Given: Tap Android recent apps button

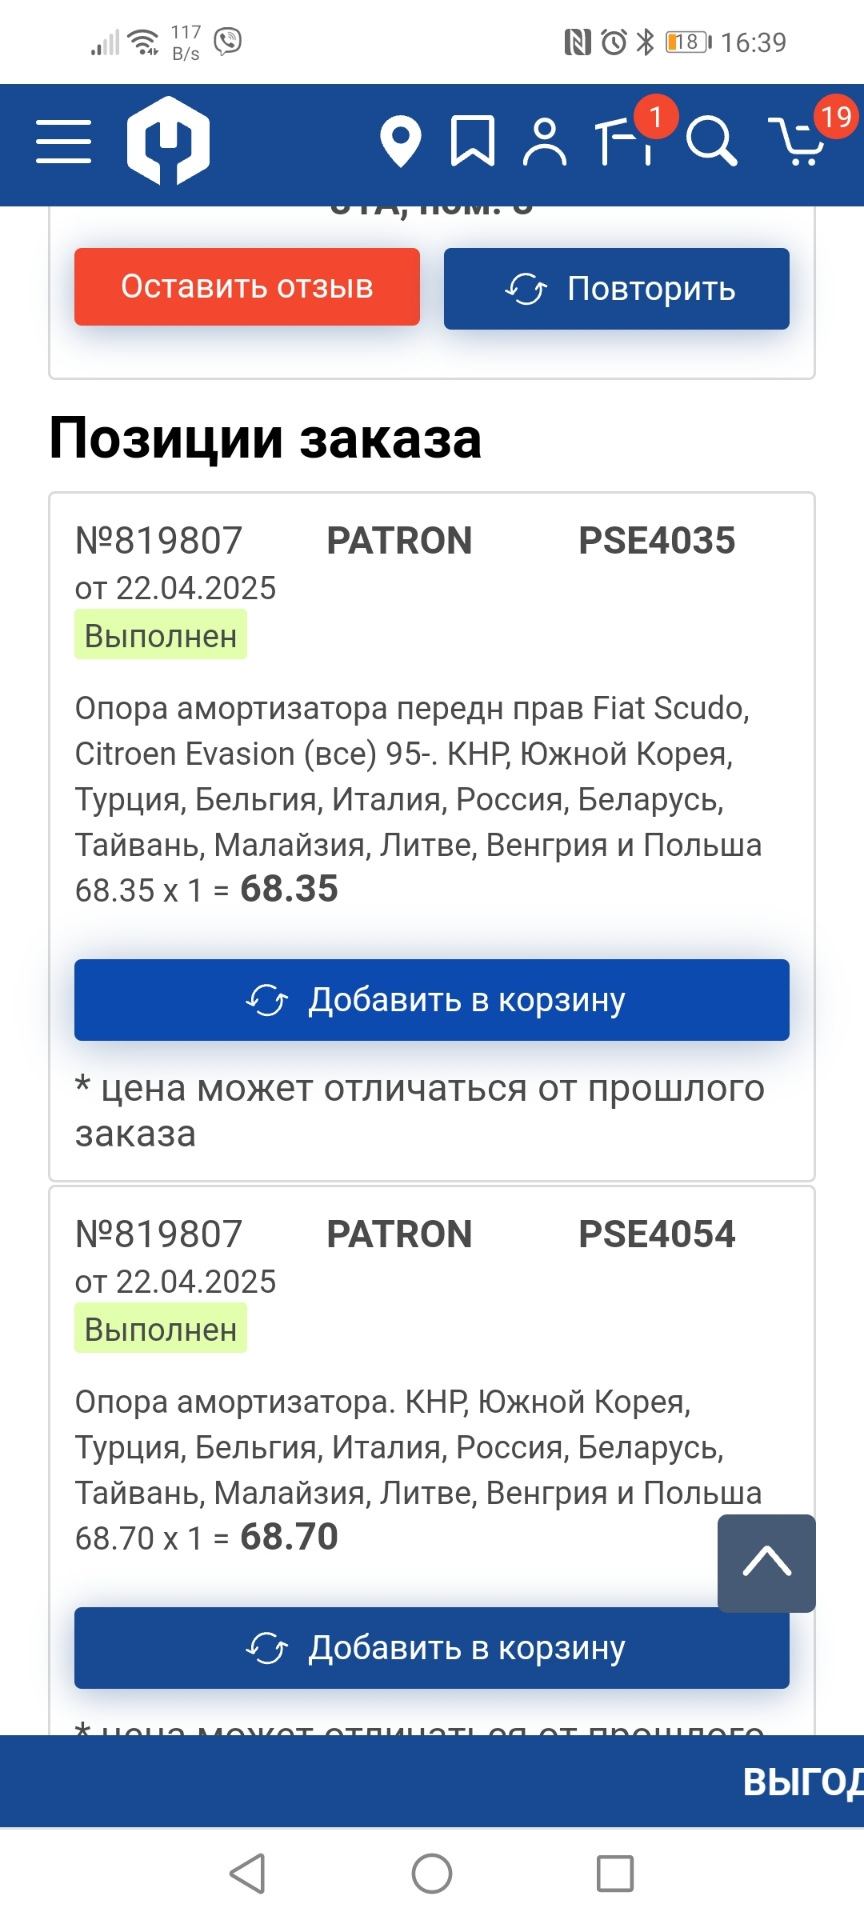Looking at the screenshot, I should click(x=615, y=1873).
